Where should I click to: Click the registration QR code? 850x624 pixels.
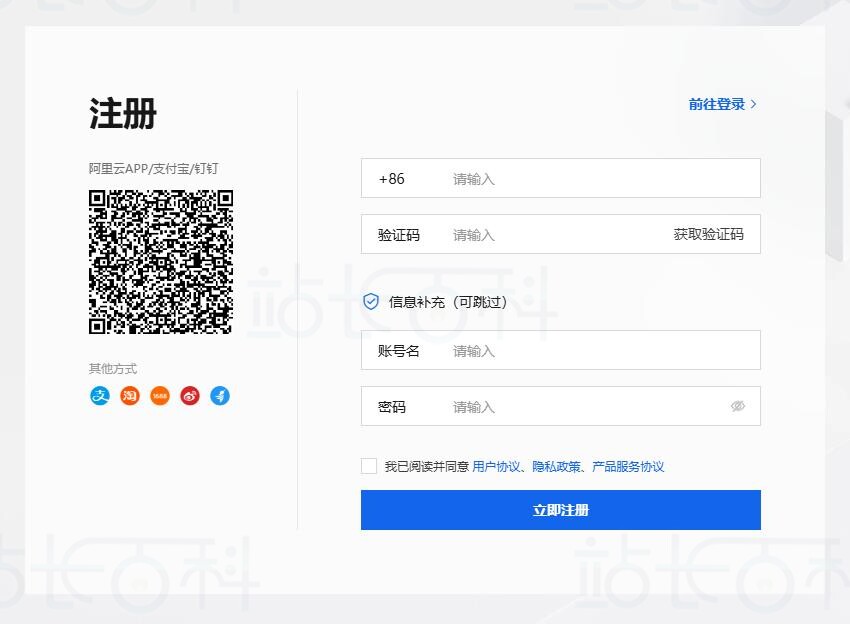pyautogui.click(x=161, y=262)
